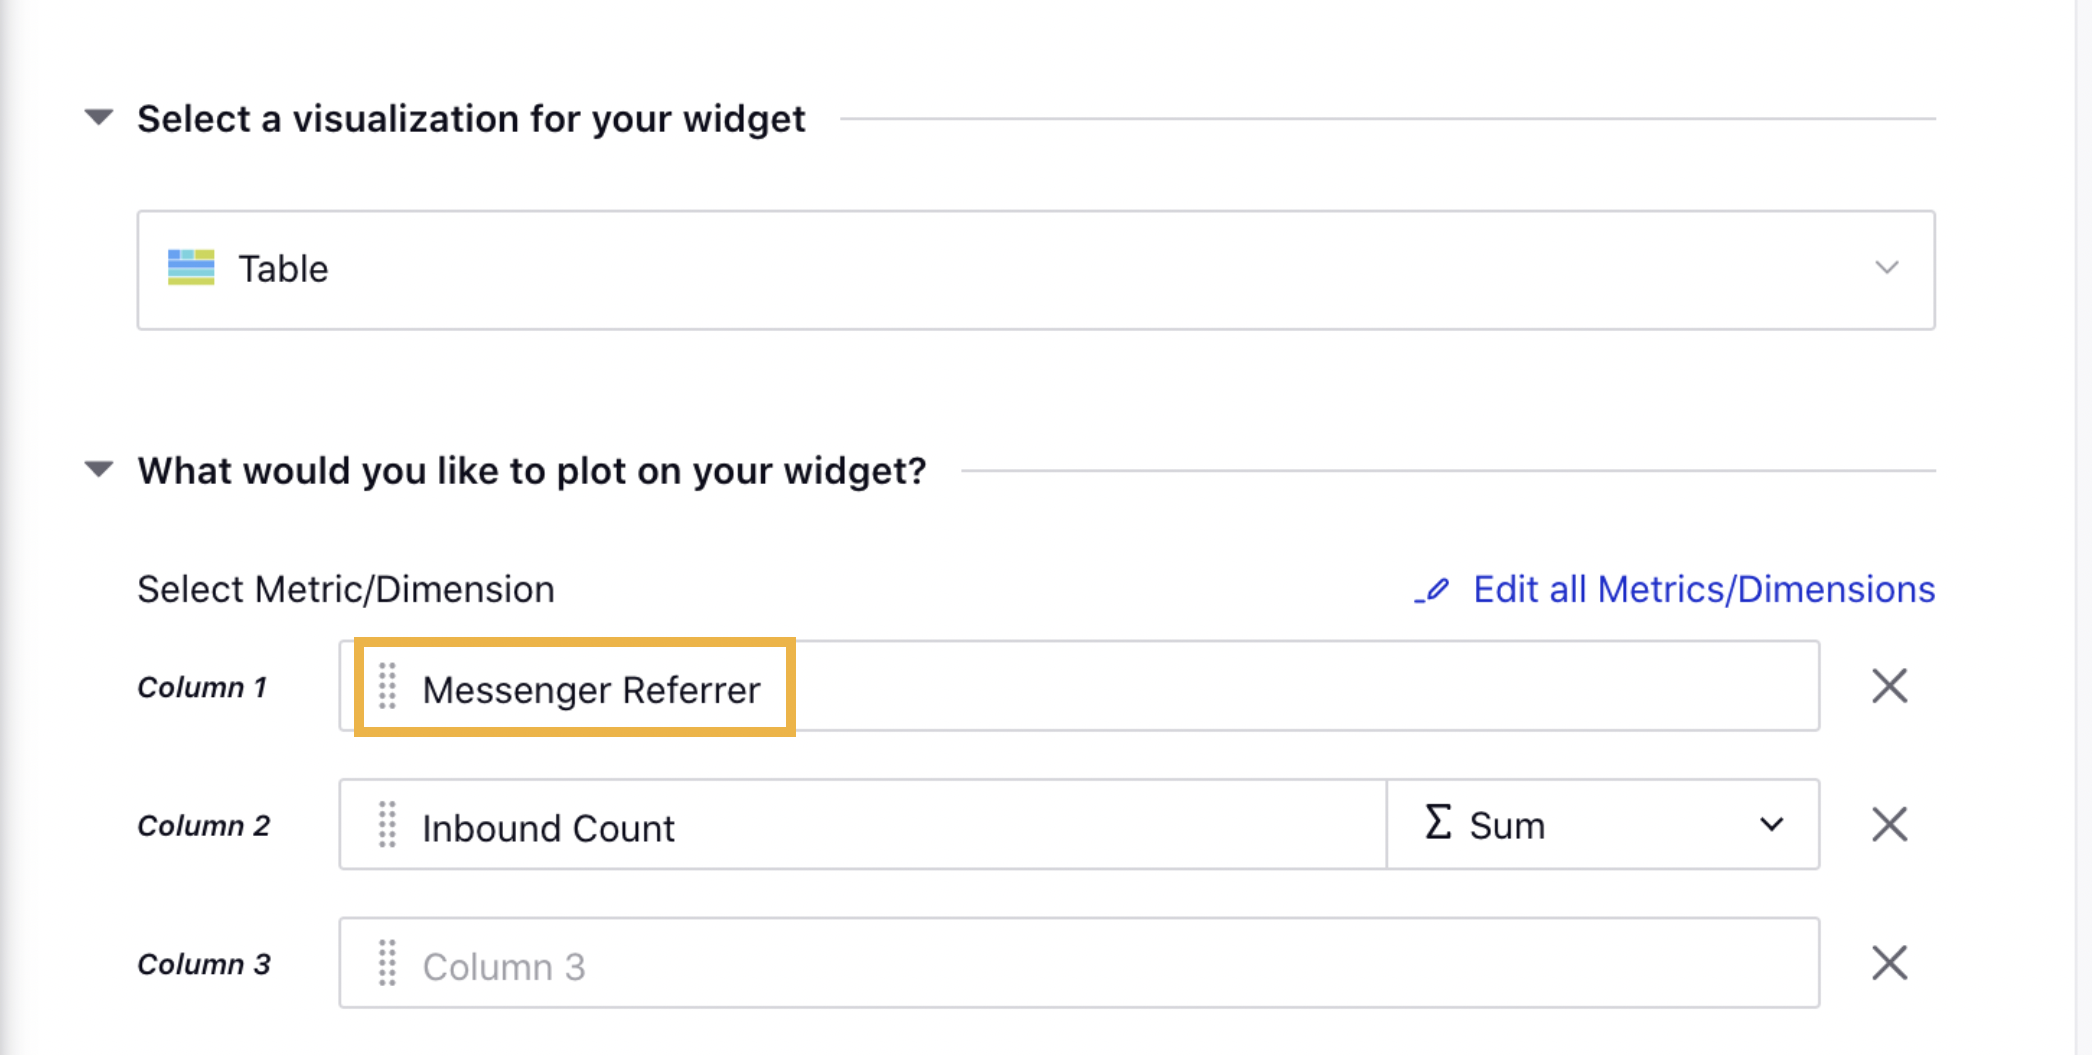Image resolution: width=2092 pixels, height=1056 pixels.
Task: Remove Column 2 with its X icon
Action: [x=1889, y=825]
